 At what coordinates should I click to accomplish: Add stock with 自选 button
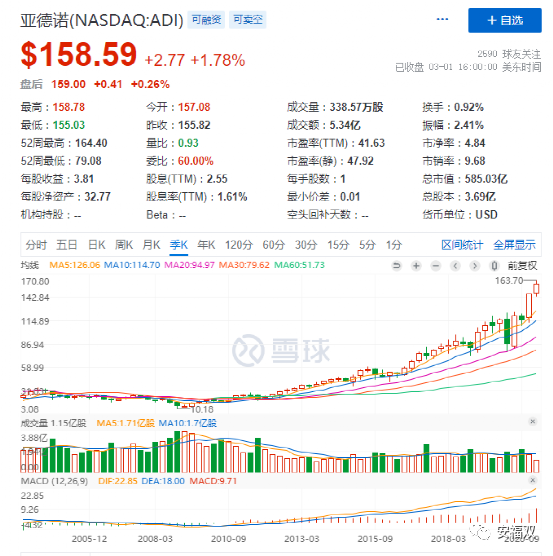tap(505, 20)
